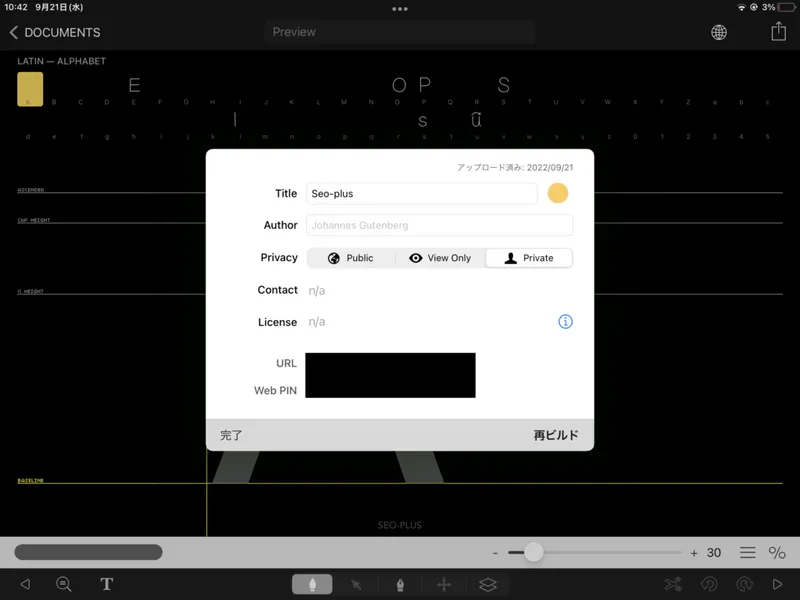Screen dimensions: 800x600
Task: Keep font Private via privacy selector
Action: pyautogui.click(x=528, y=257)
